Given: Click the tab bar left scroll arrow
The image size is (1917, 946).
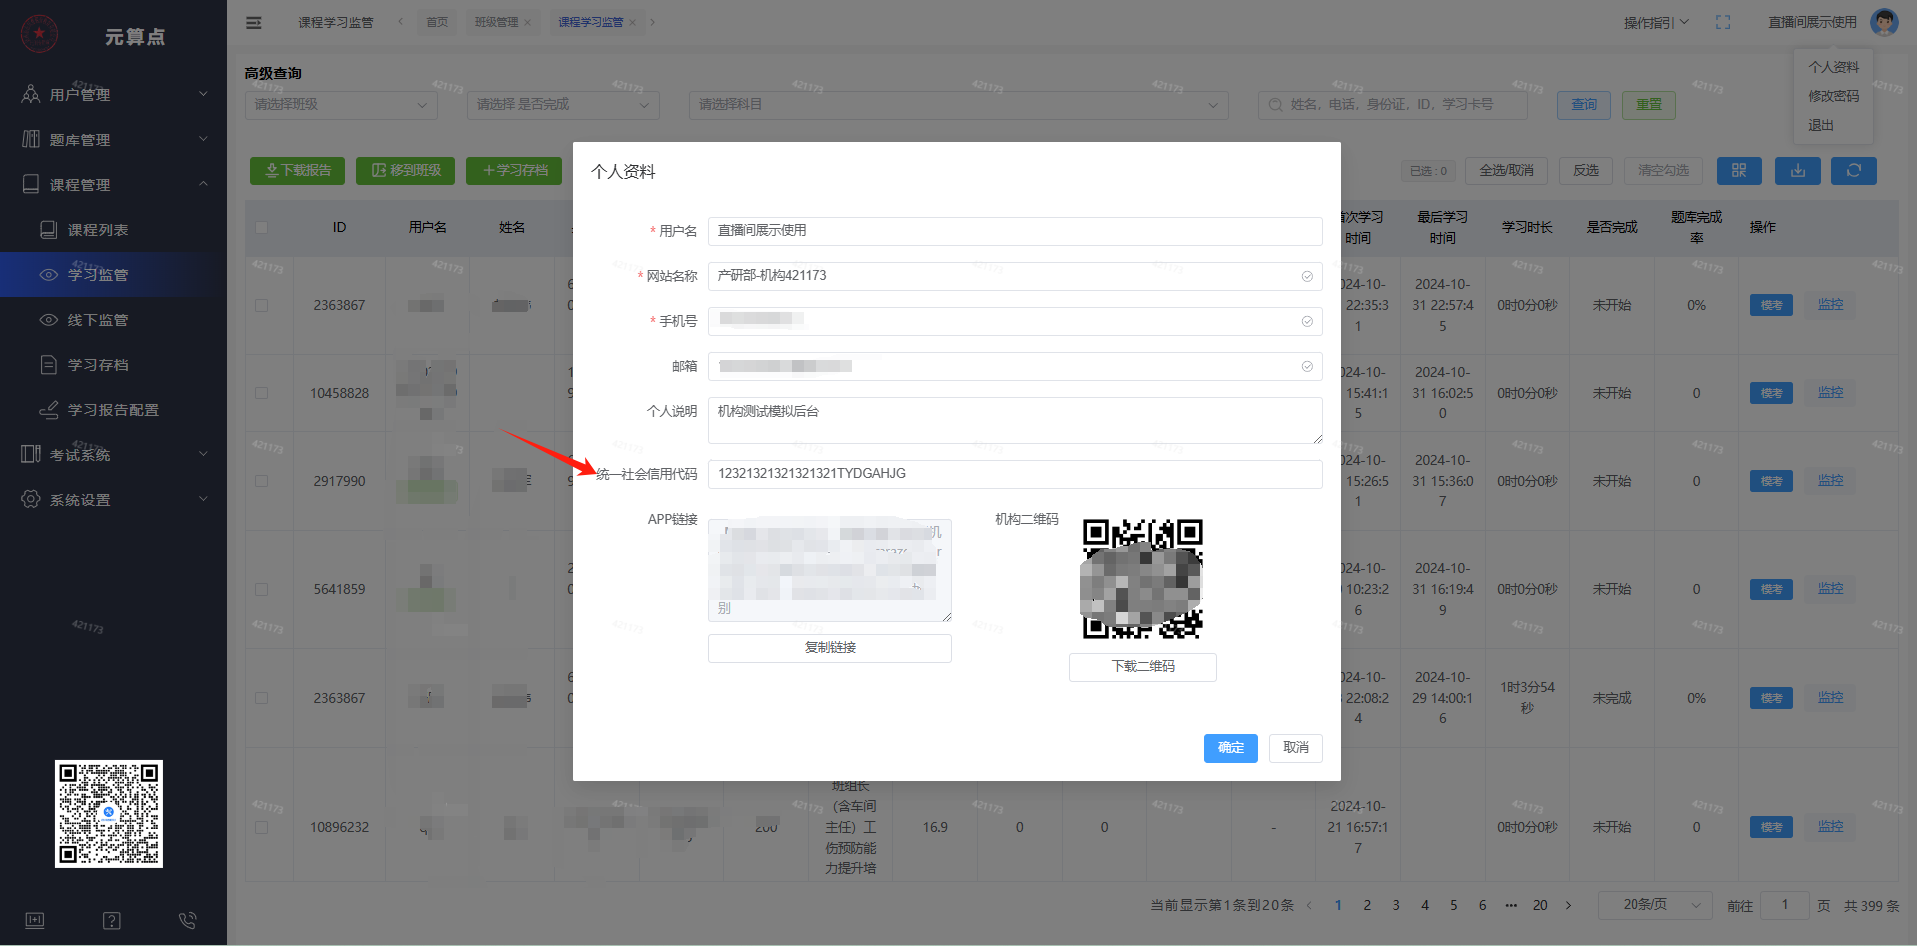Looking at the screenshot, I should tap(400, 22).
